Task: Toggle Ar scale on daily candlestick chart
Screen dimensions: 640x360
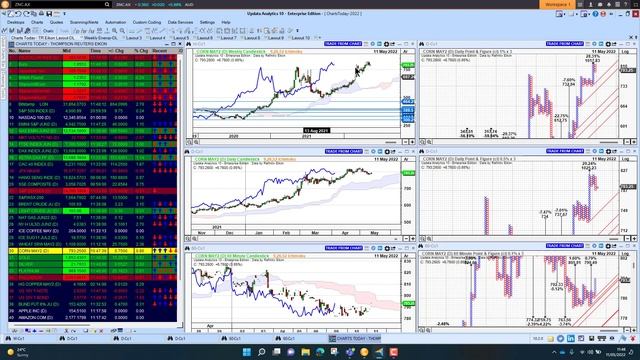Action: (x=406, y=160)
